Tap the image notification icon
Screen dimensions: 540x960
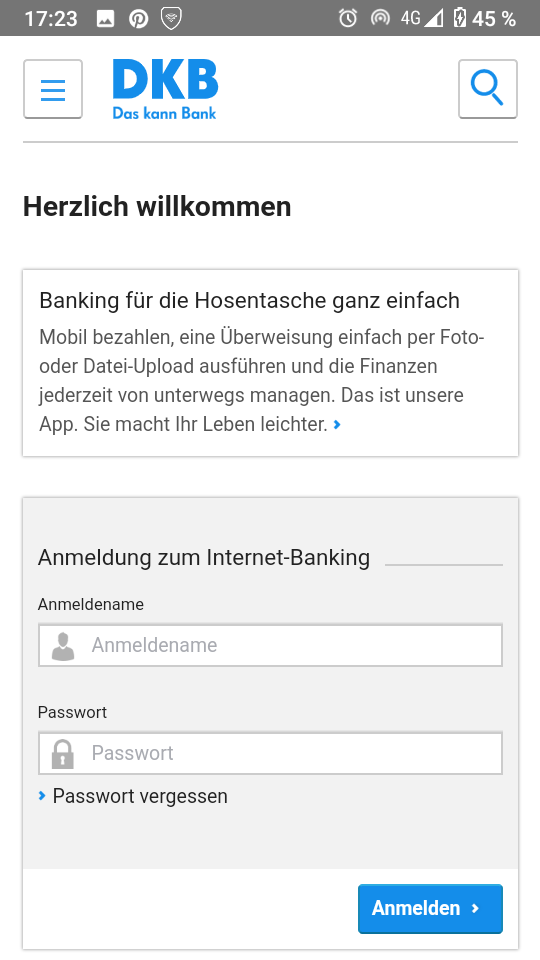tap(105, 18)
